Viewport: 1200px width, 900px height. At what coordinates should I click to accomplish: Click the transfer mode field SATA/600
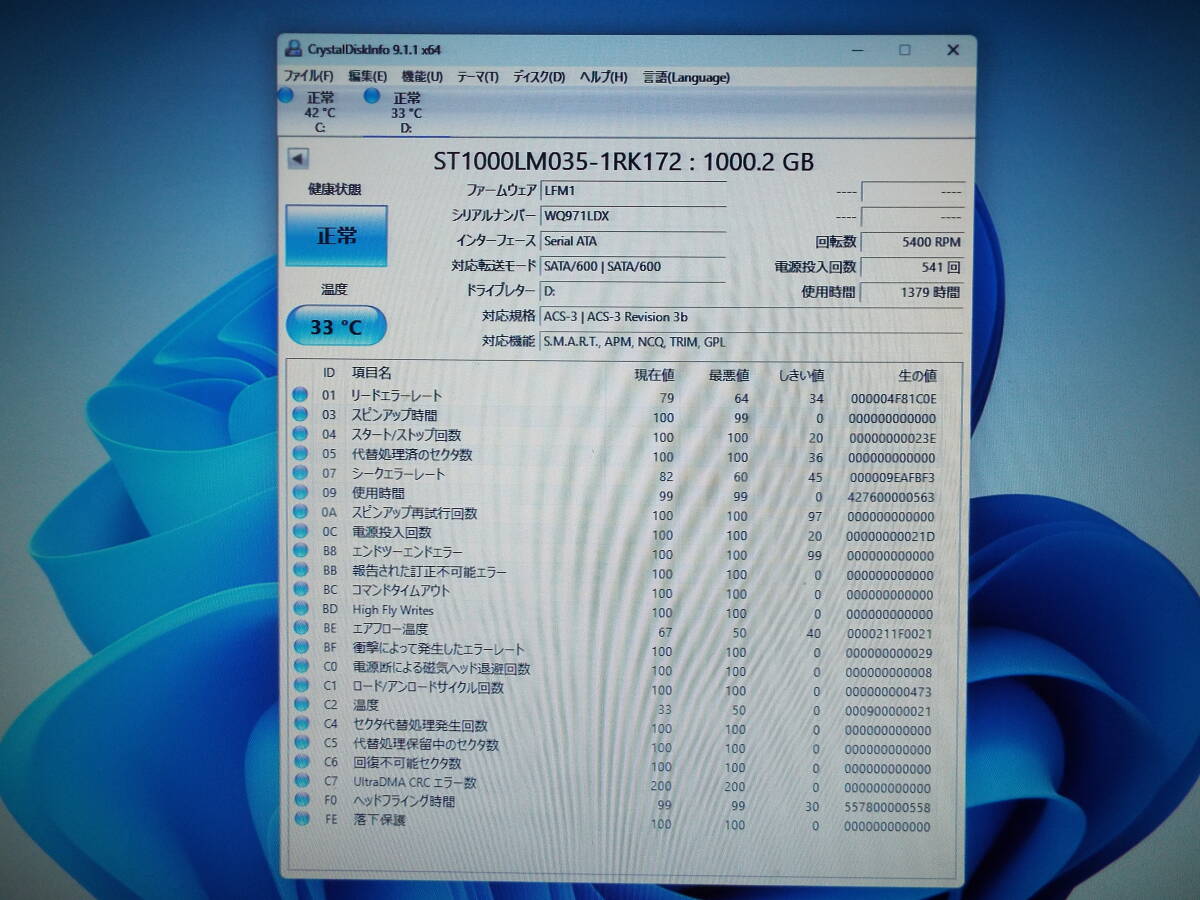(633, 267)
